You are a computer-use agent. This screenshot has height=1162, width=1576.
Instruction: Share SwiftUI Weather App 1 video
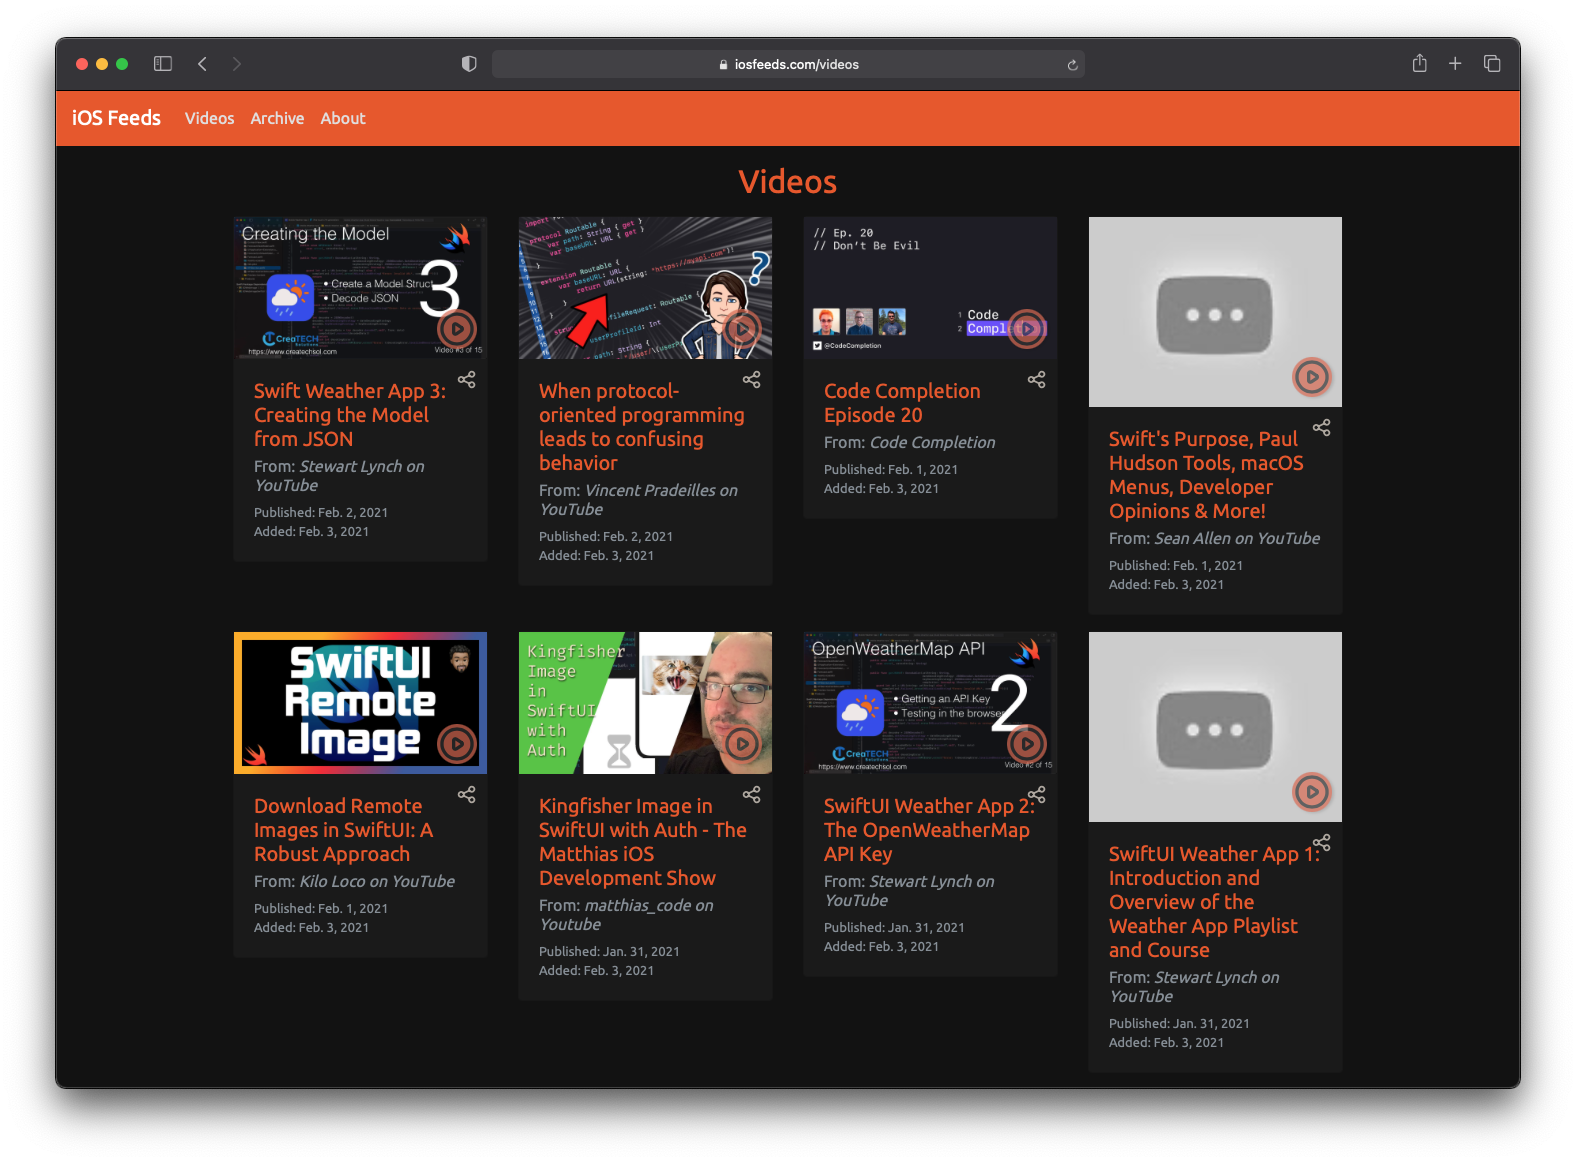pyautogui.click(x=1322, y=843)
